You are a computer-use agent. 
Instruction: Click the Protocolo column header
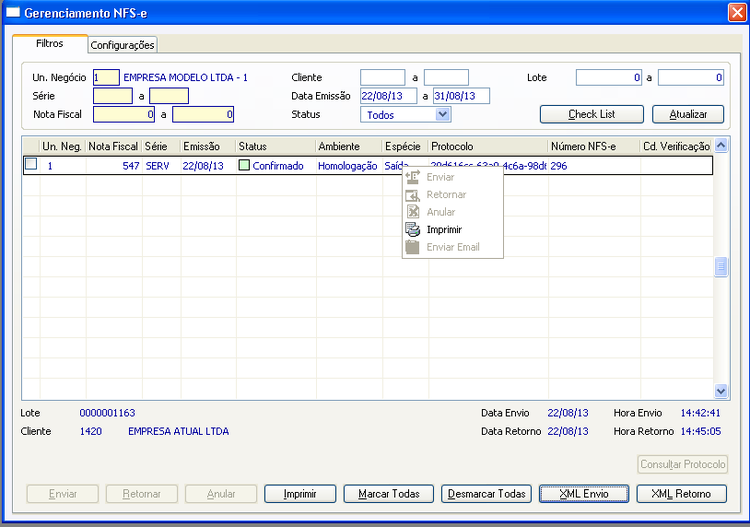click(488, 146)
